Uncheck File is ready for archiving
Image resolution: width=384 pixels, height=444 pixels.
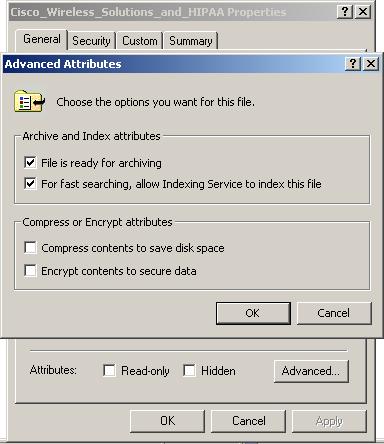click(30, 163)
